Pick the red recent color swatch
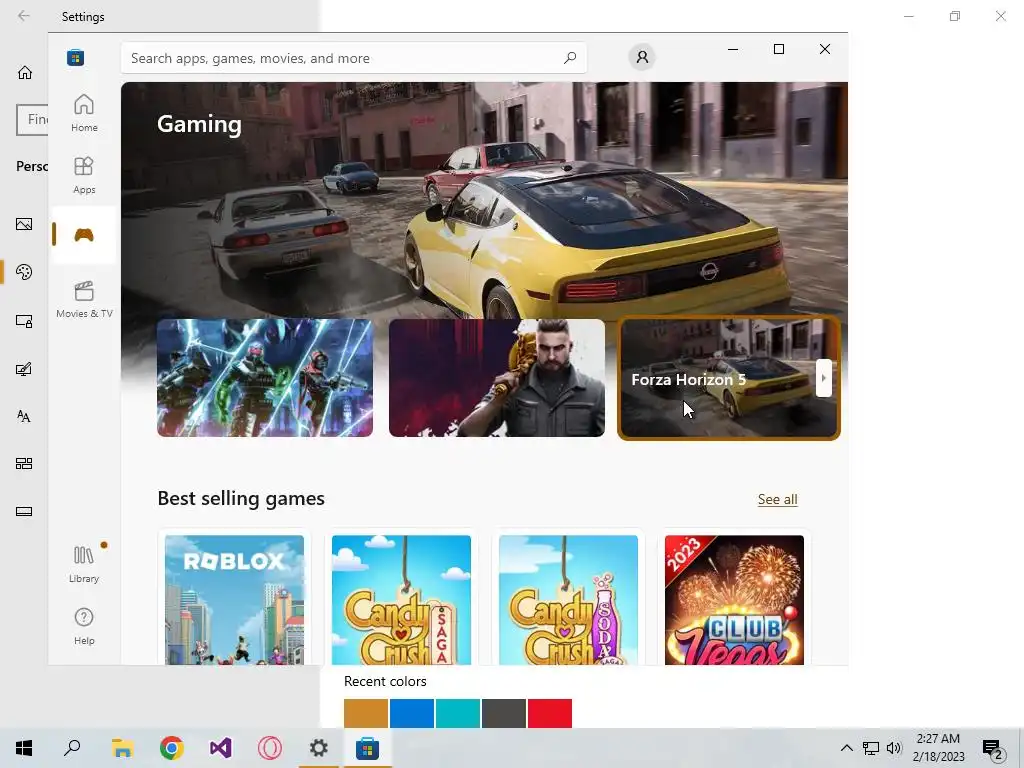 click(x=550, y=713)
